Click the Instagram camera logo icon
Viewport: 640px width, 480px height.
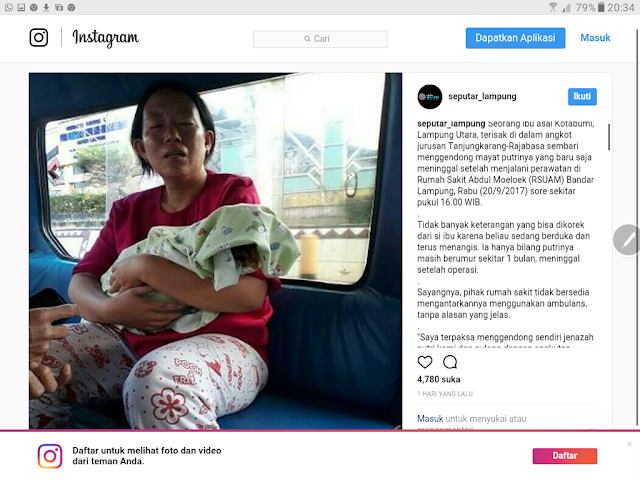pyautogui.click(x=39, y=38)
